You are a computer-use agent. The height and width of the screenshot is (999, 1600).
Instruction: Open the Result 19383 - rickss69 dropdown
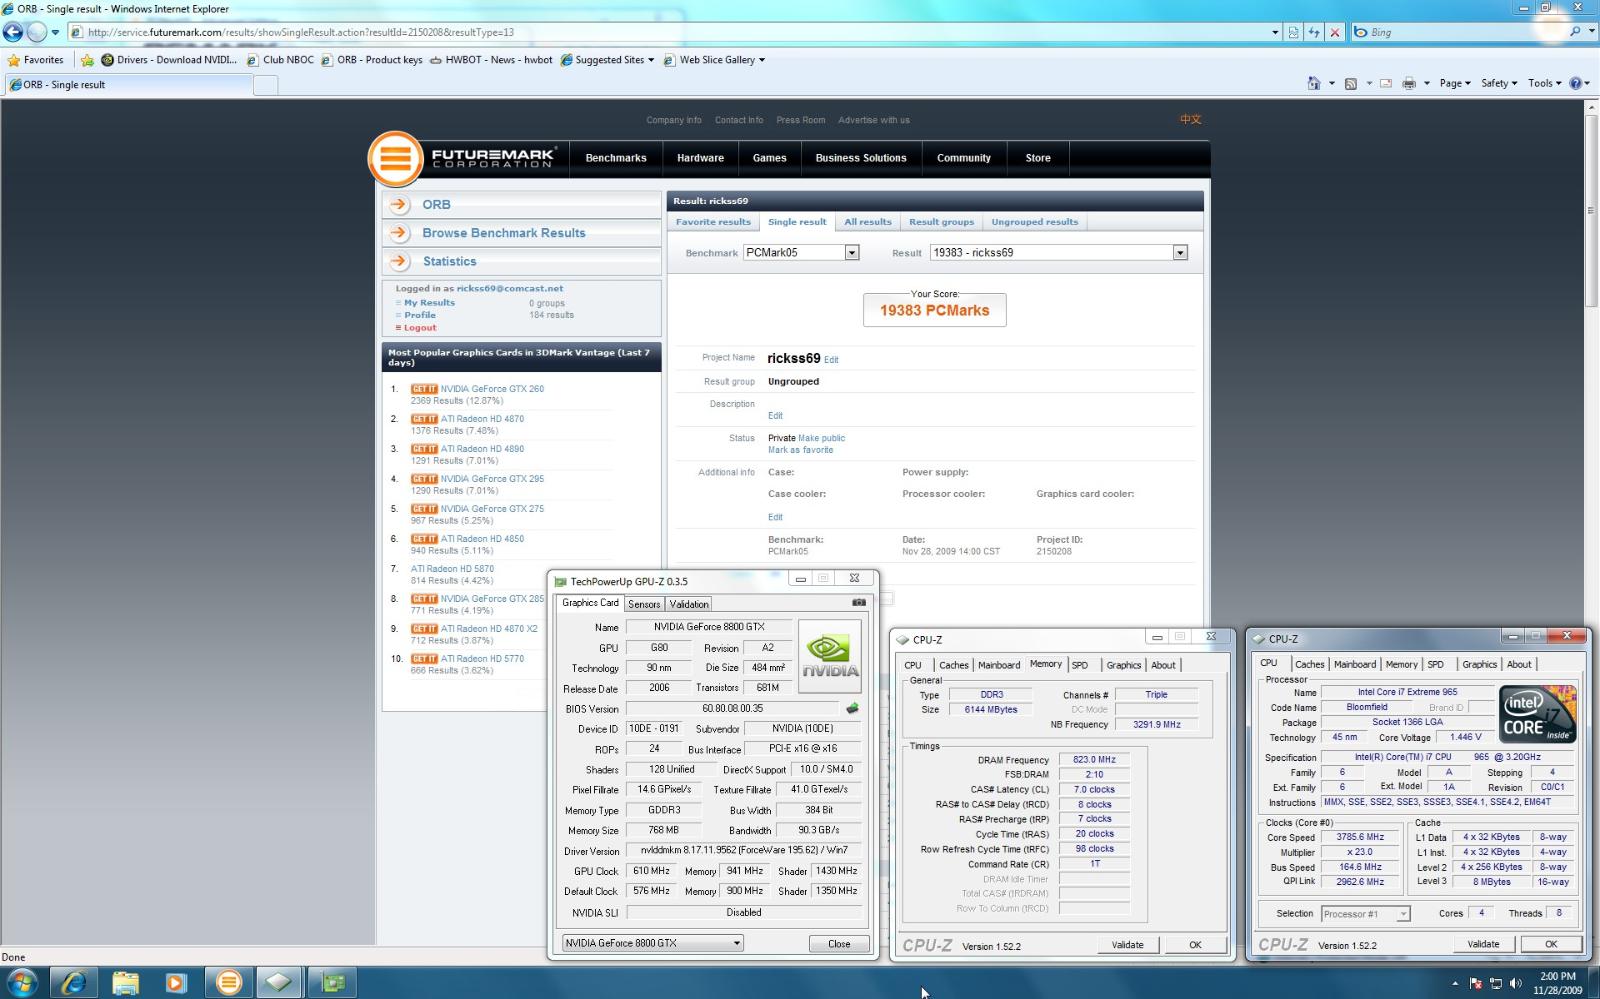[x=1180, y=253]
